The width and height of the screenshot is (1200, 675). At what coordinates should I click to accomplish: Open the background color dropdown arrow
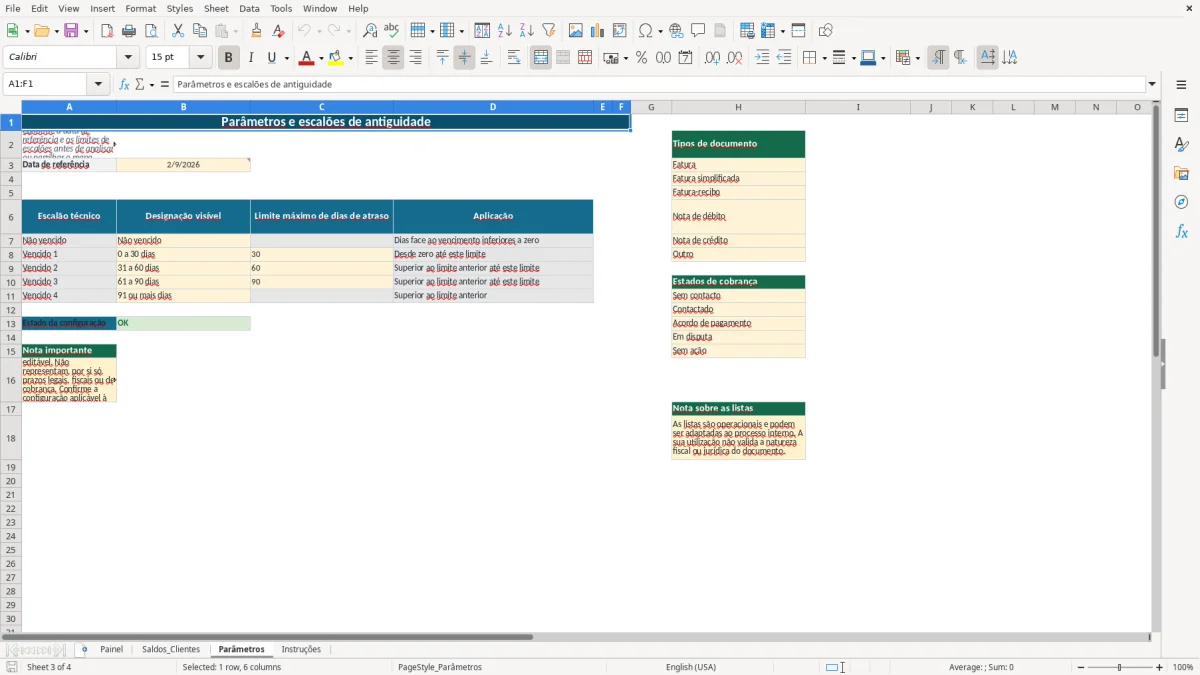(x=350, y=58)
